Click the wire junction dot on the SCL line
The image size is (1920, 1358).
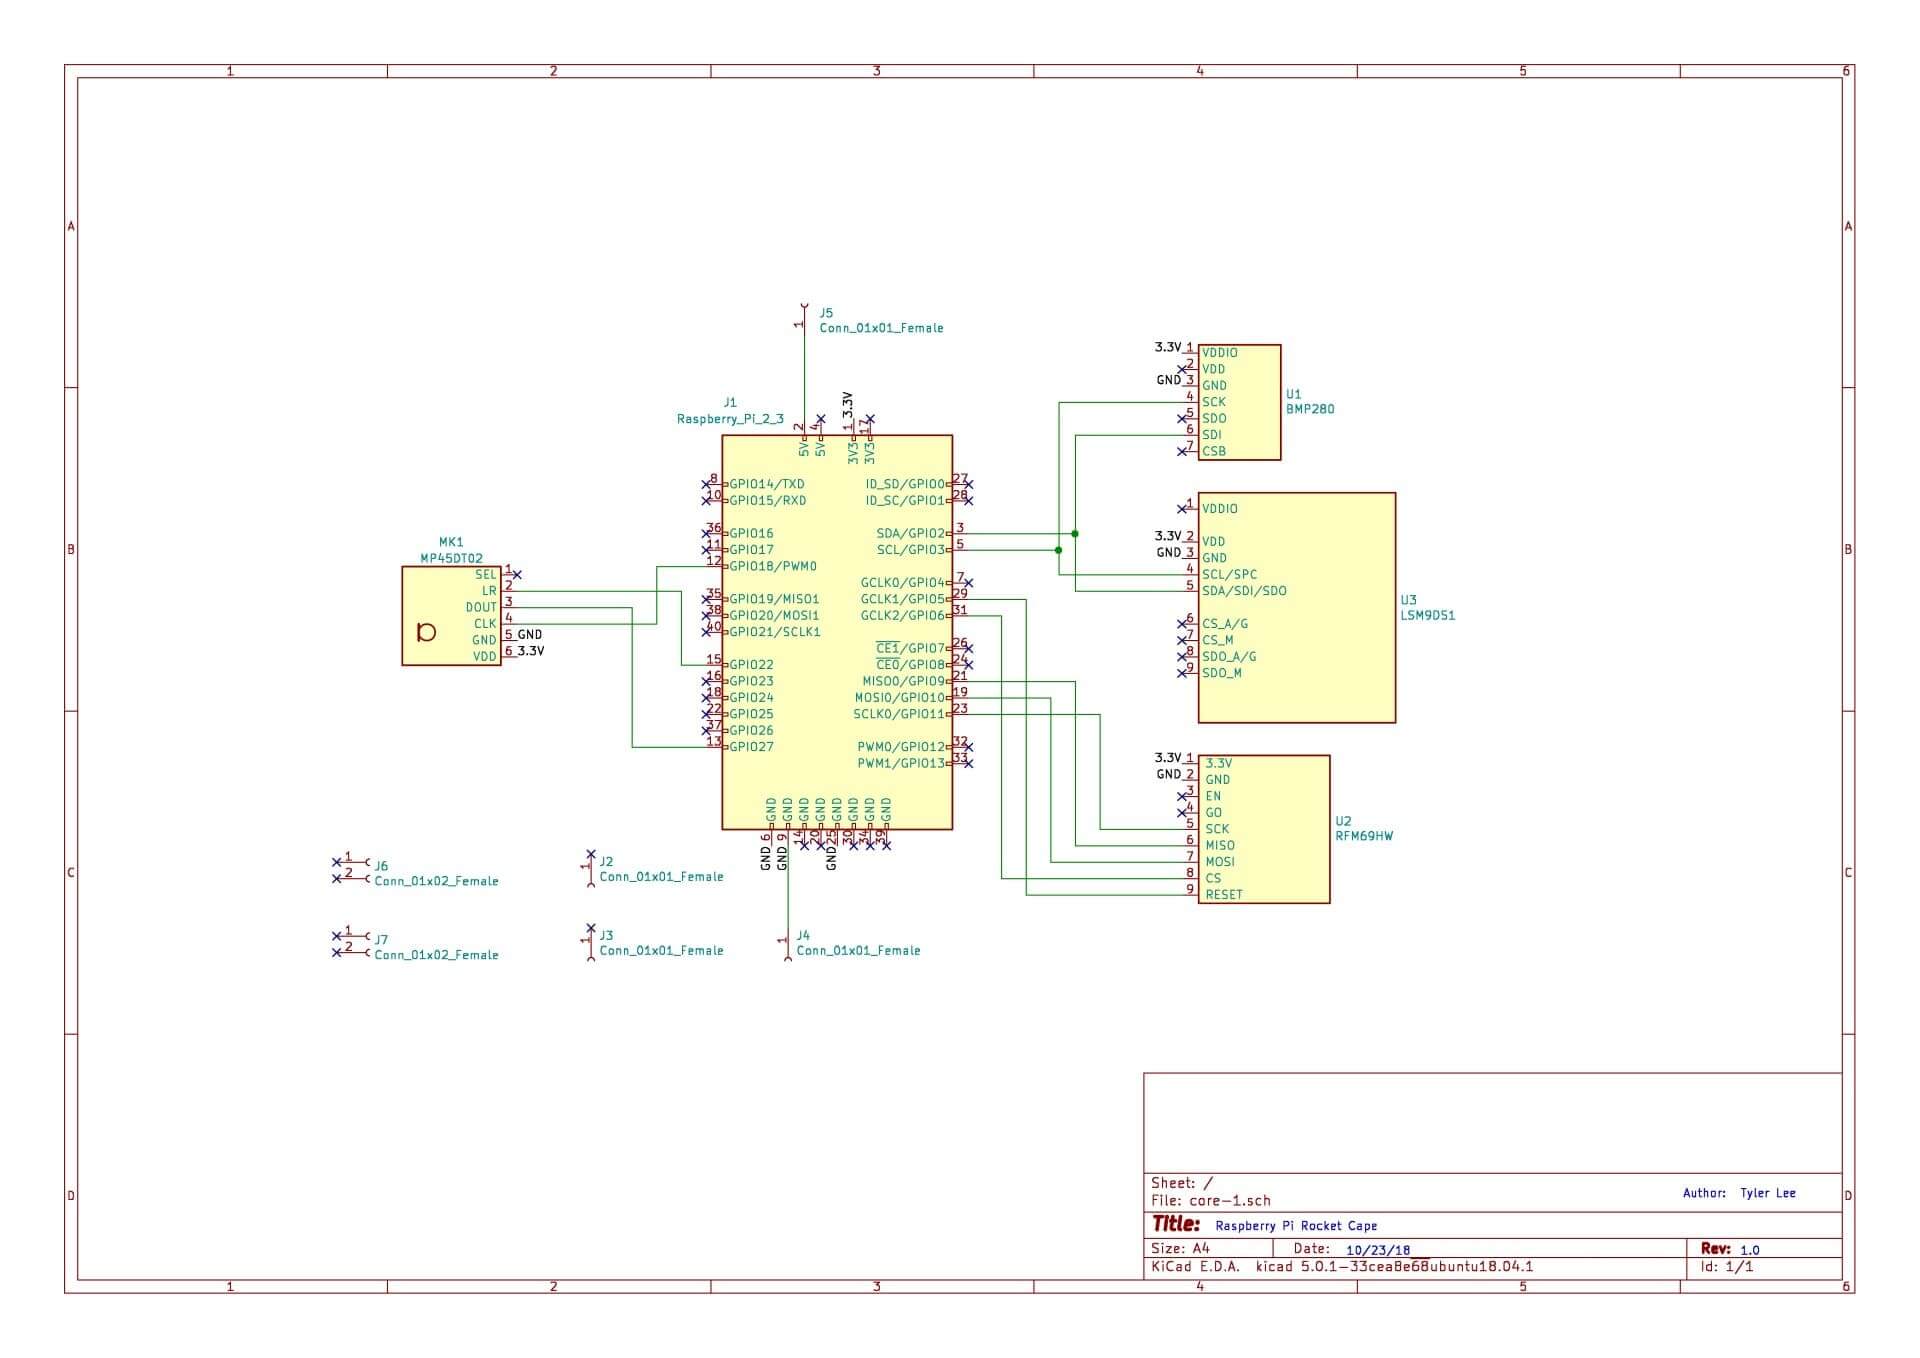click(x=1059, y=550)
